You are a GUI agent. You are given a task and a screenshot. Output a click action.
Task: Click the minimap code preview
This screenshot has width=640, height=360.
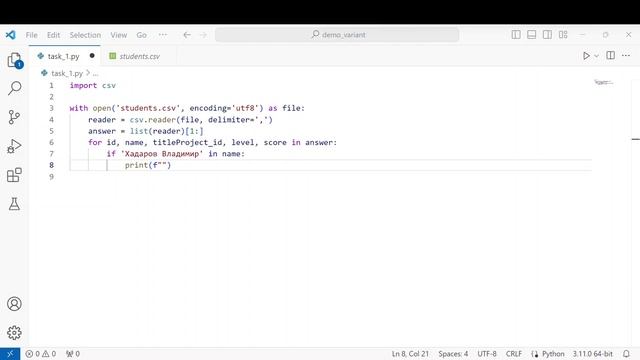604,82
